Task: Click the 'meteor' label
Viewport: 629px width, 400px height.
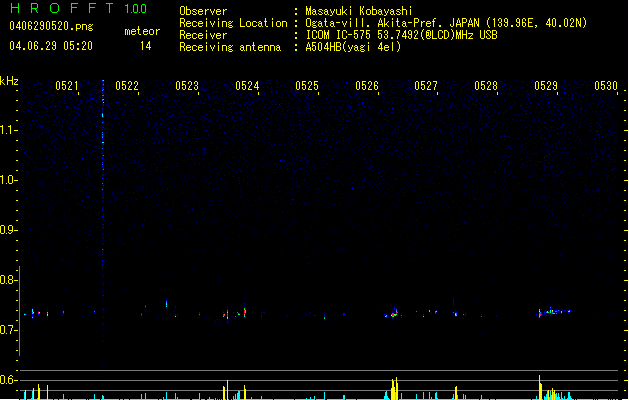Action: [142, 31]
